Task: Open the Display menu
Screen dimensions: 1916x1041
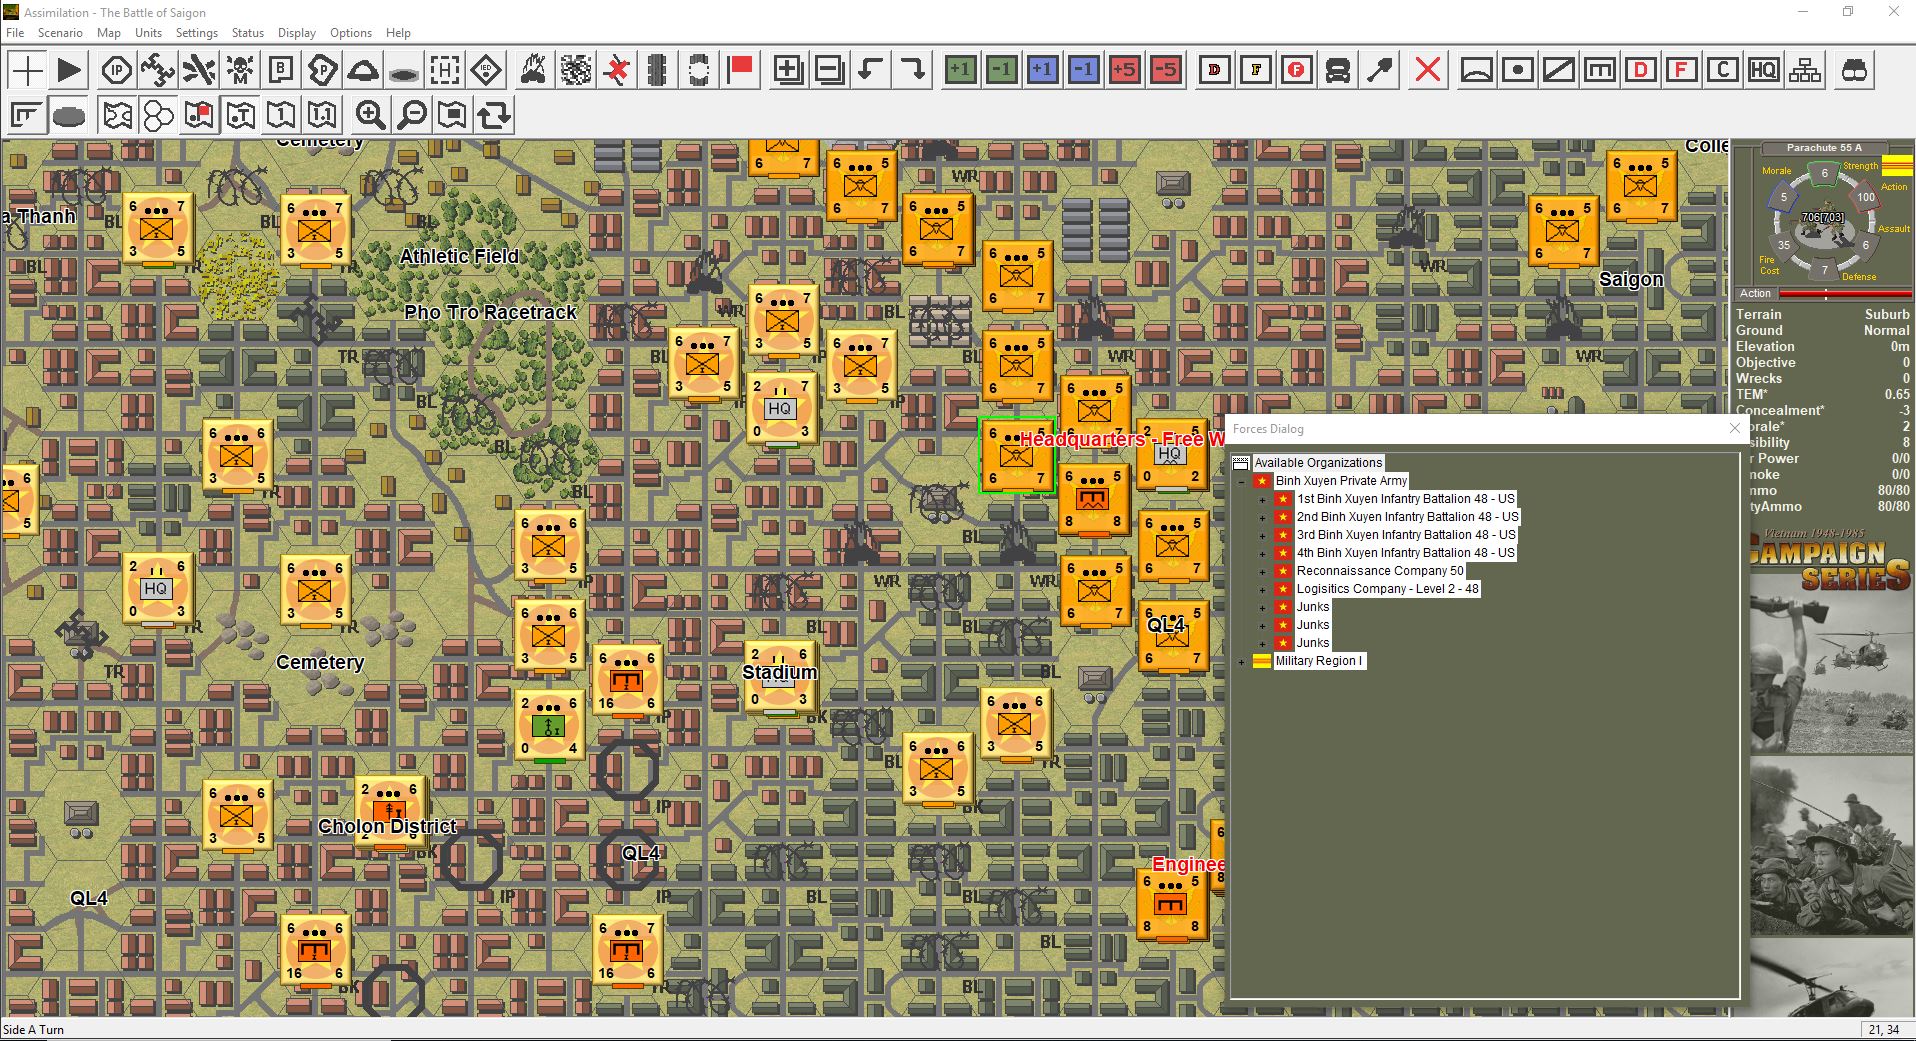Action: pos(296,33)
